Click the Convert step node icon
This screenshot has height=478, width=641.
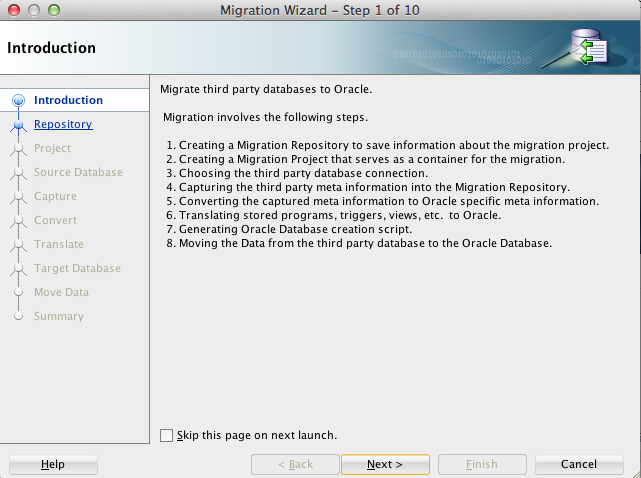click(18, 221)
